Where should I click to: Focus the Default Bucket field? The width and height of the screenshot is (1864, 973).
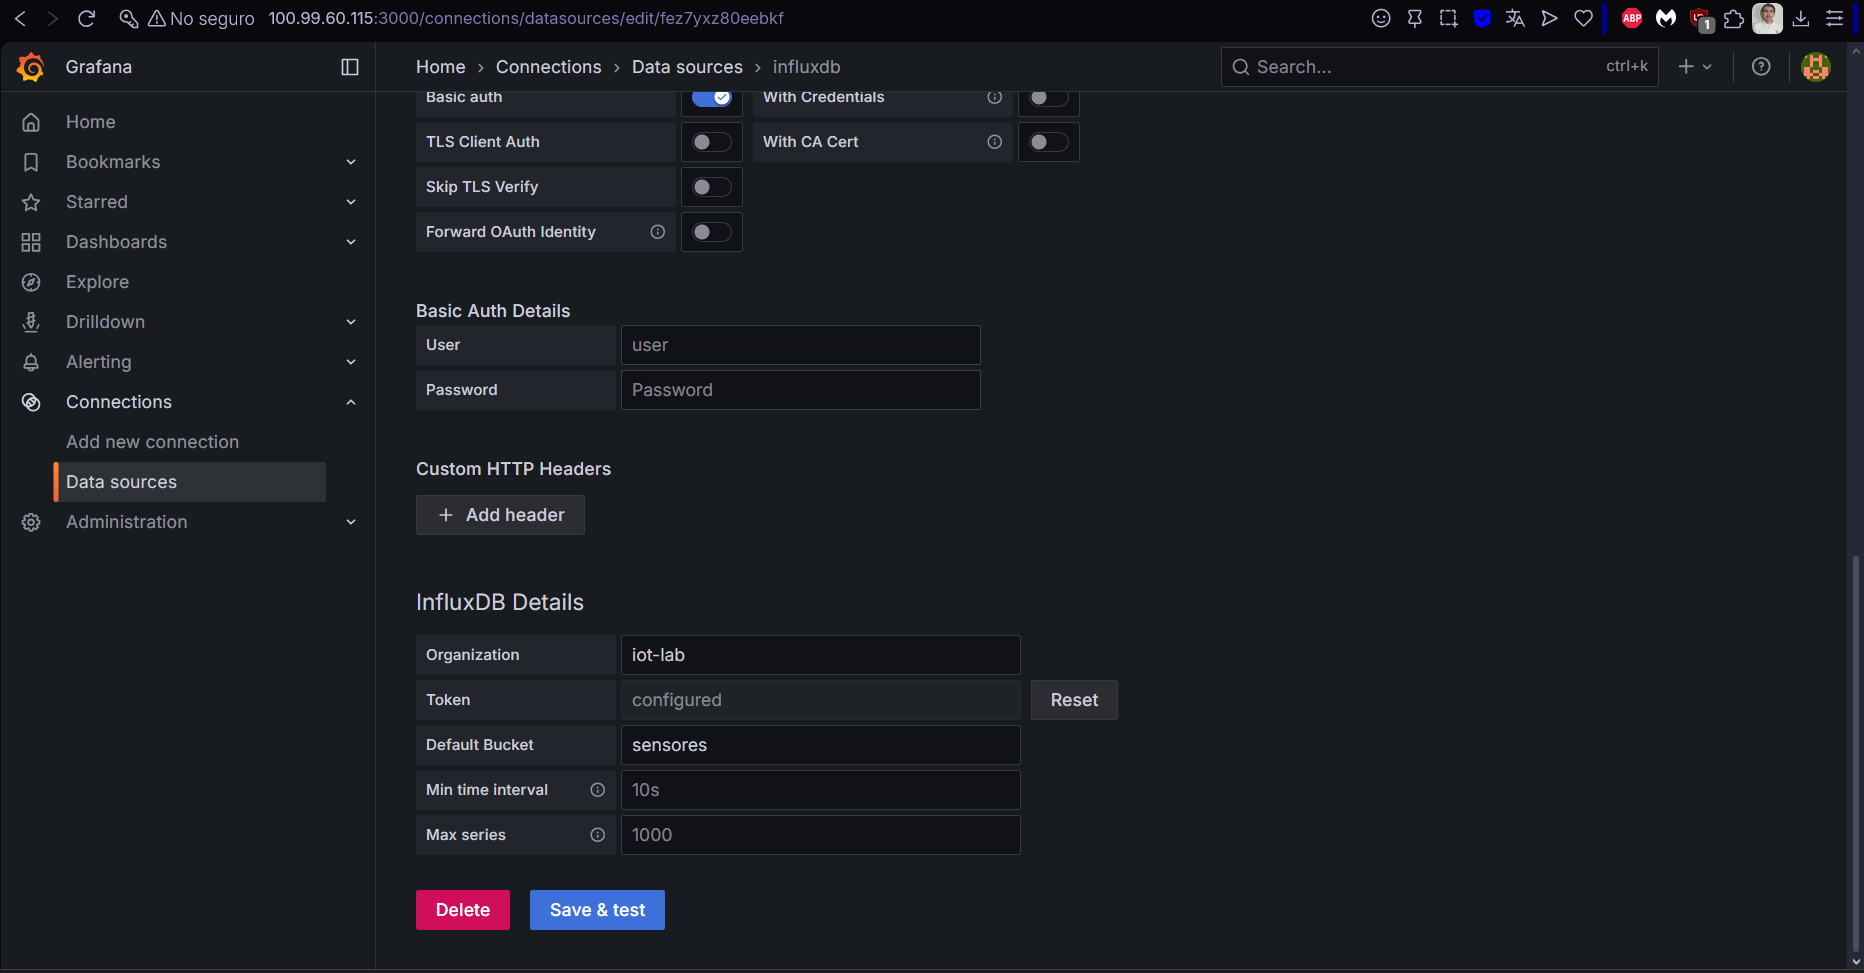coord(821,745)
